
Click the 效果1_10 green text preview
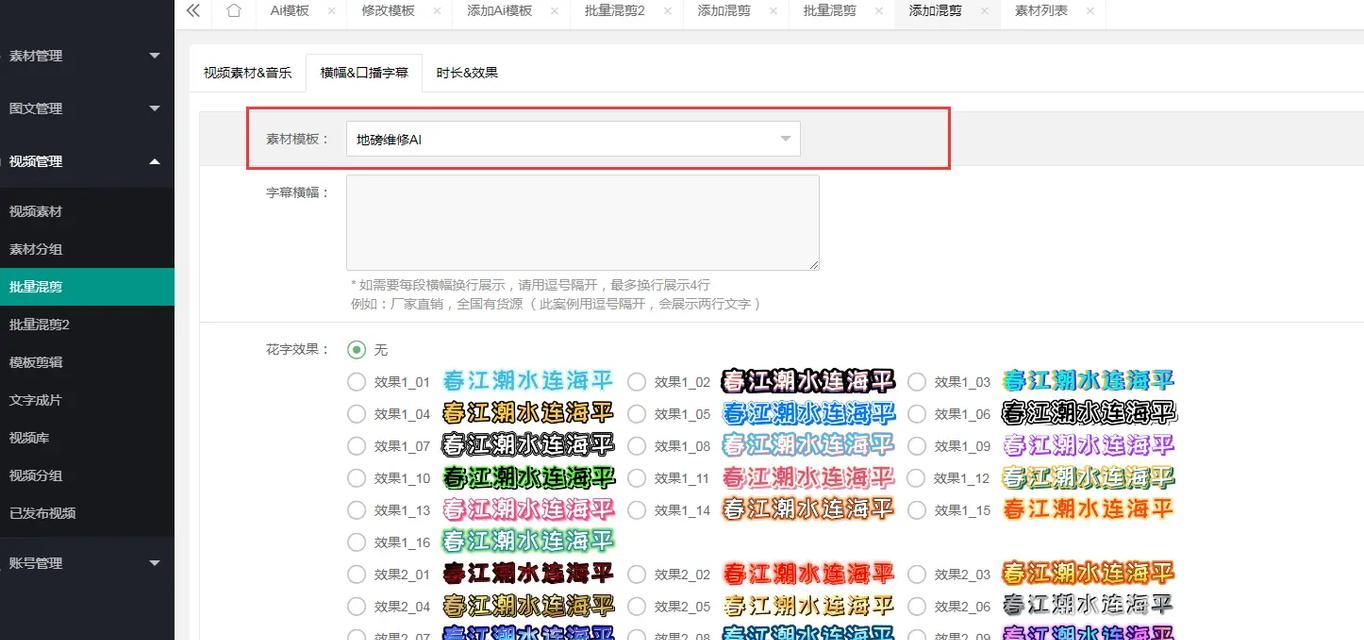[528, 477]
